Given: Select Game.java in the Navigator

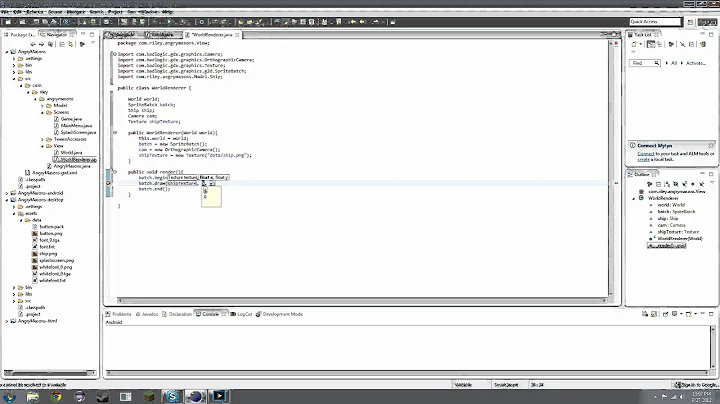Looking at the screenshot, I should 71,119.
